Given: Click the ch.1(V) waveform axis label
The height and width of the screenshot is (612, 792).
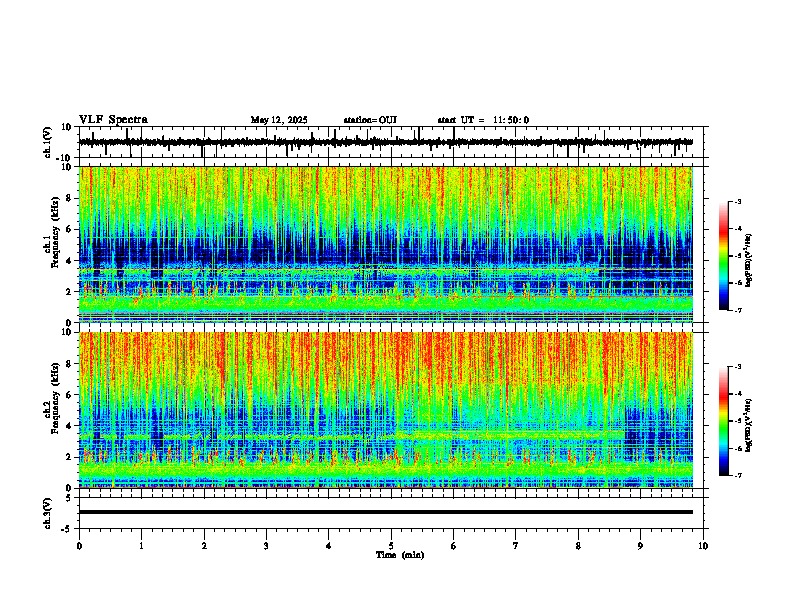Looking at the screenshot, I should [x=48, y=142].
